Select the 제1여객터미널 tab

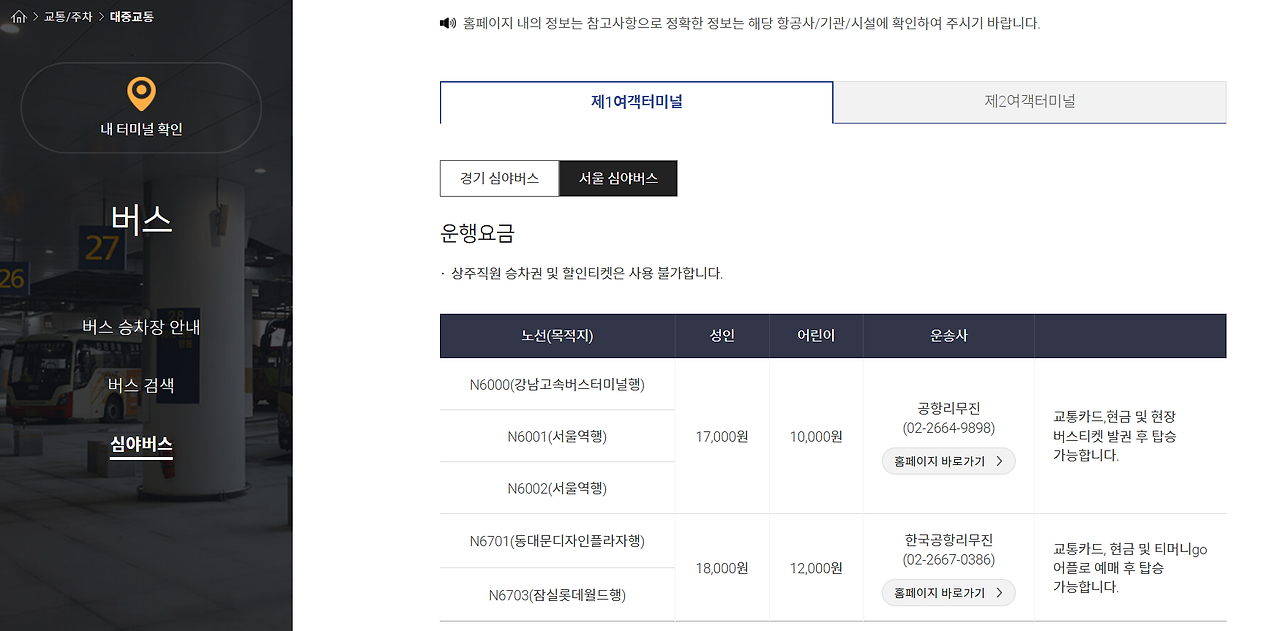636,103
